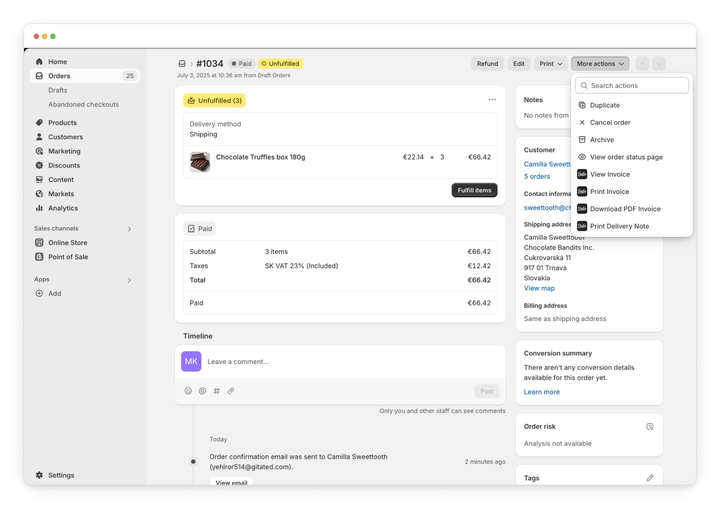Image resolution: width=720 pixels, height=509 pixels.
Task: Select Duplicate from actions menu
Action: 632,105
